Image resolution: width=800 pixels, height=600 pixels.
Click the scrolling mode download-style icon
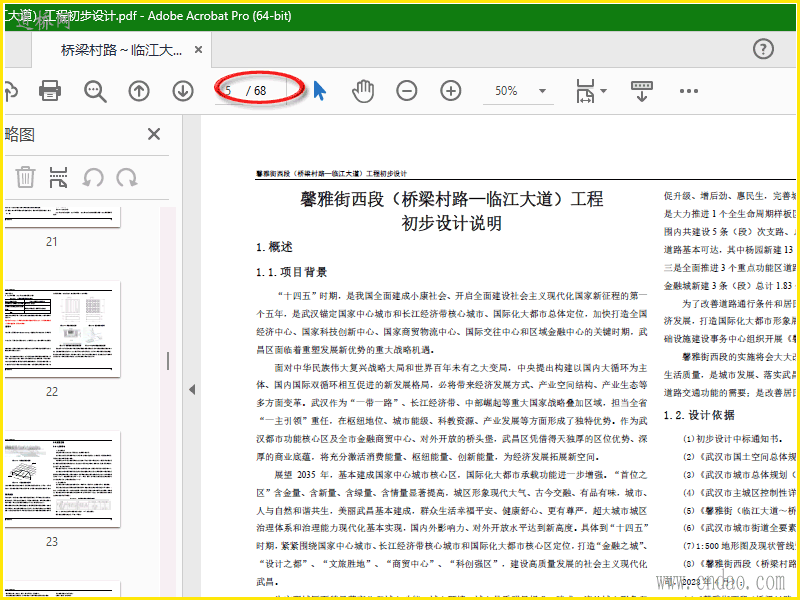click(x=641, y=91)
